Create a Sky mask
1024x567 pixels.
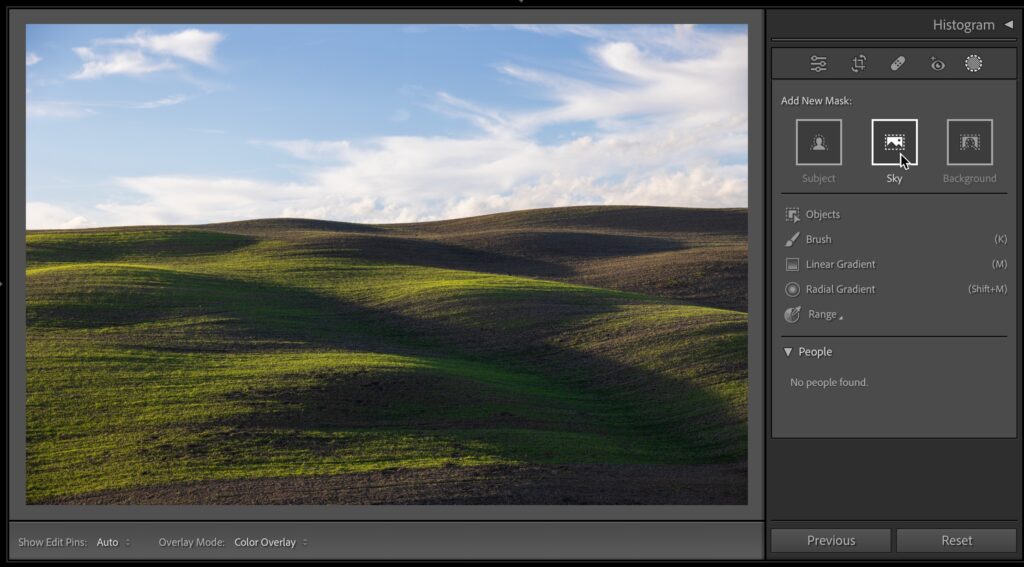tap(894, 142)
